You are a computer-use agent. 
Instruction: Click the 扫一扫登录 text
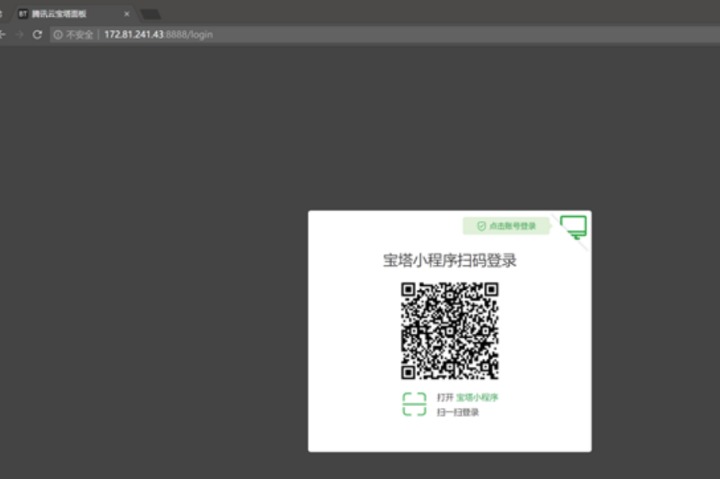coord(458,412)
